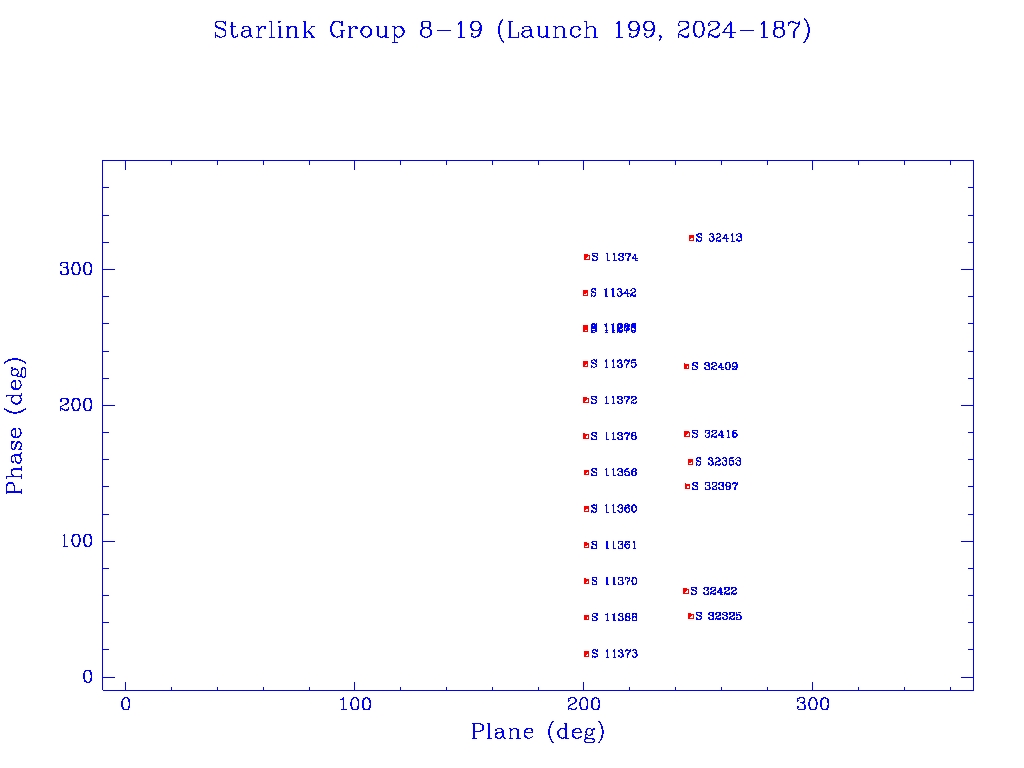This screenshot has height=768, width=1024.
Task: Click the S 11370 satellite label
Action: [614, 581]
